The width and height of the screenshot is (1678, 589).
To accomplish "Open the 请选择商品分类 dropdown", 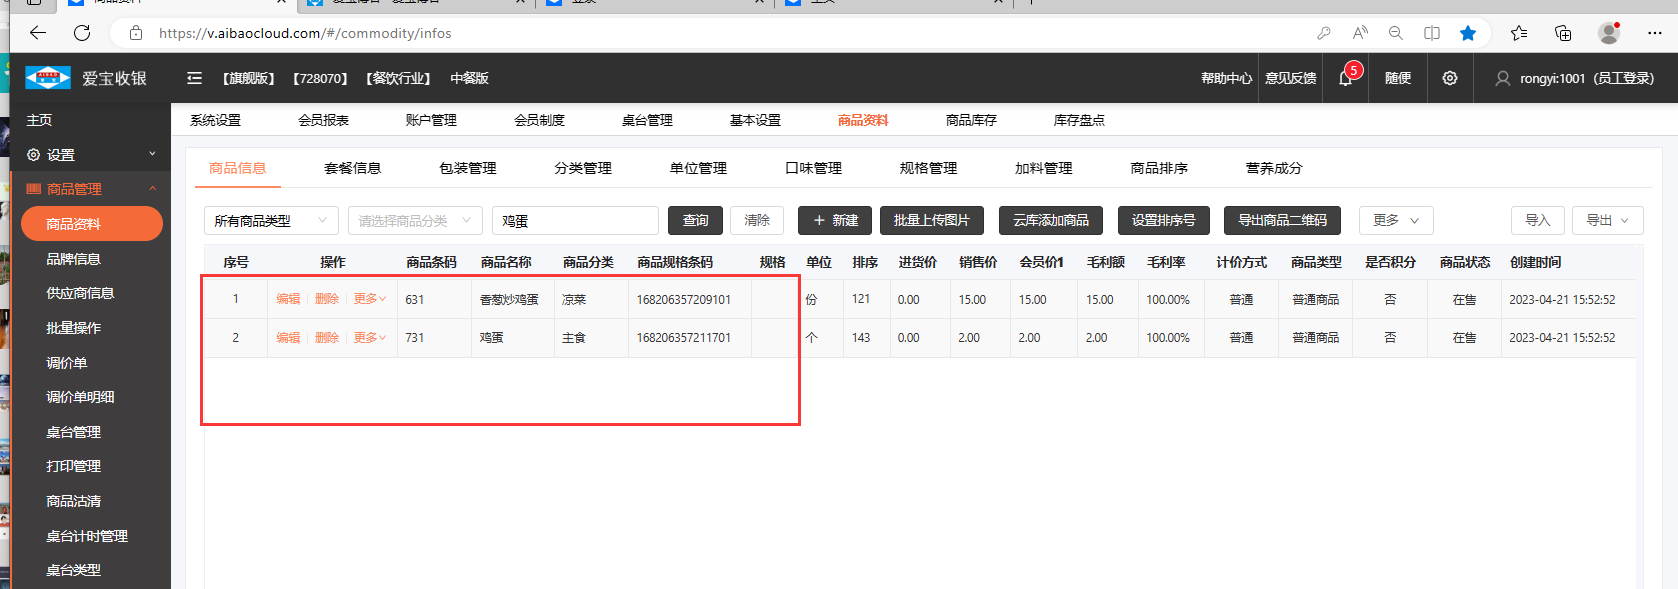I will [415, 220].
